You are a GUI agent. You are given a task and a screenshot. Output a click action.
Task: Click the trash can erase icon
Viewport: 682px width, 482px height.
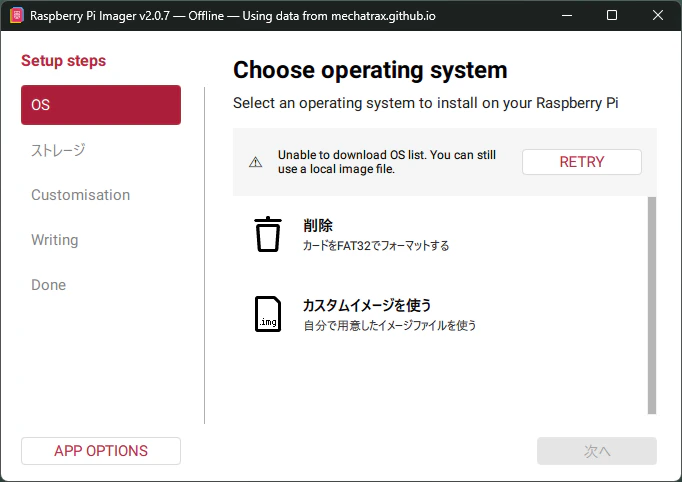tap(267, 234)
